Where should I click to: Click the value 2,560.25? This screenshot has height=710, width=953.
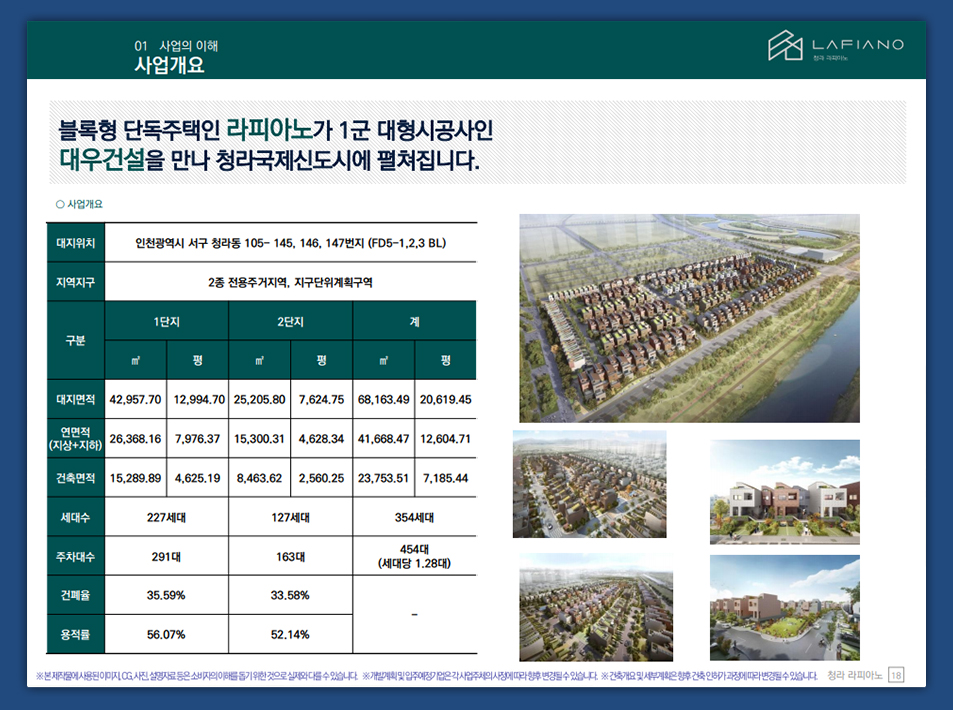pos(322,478)
